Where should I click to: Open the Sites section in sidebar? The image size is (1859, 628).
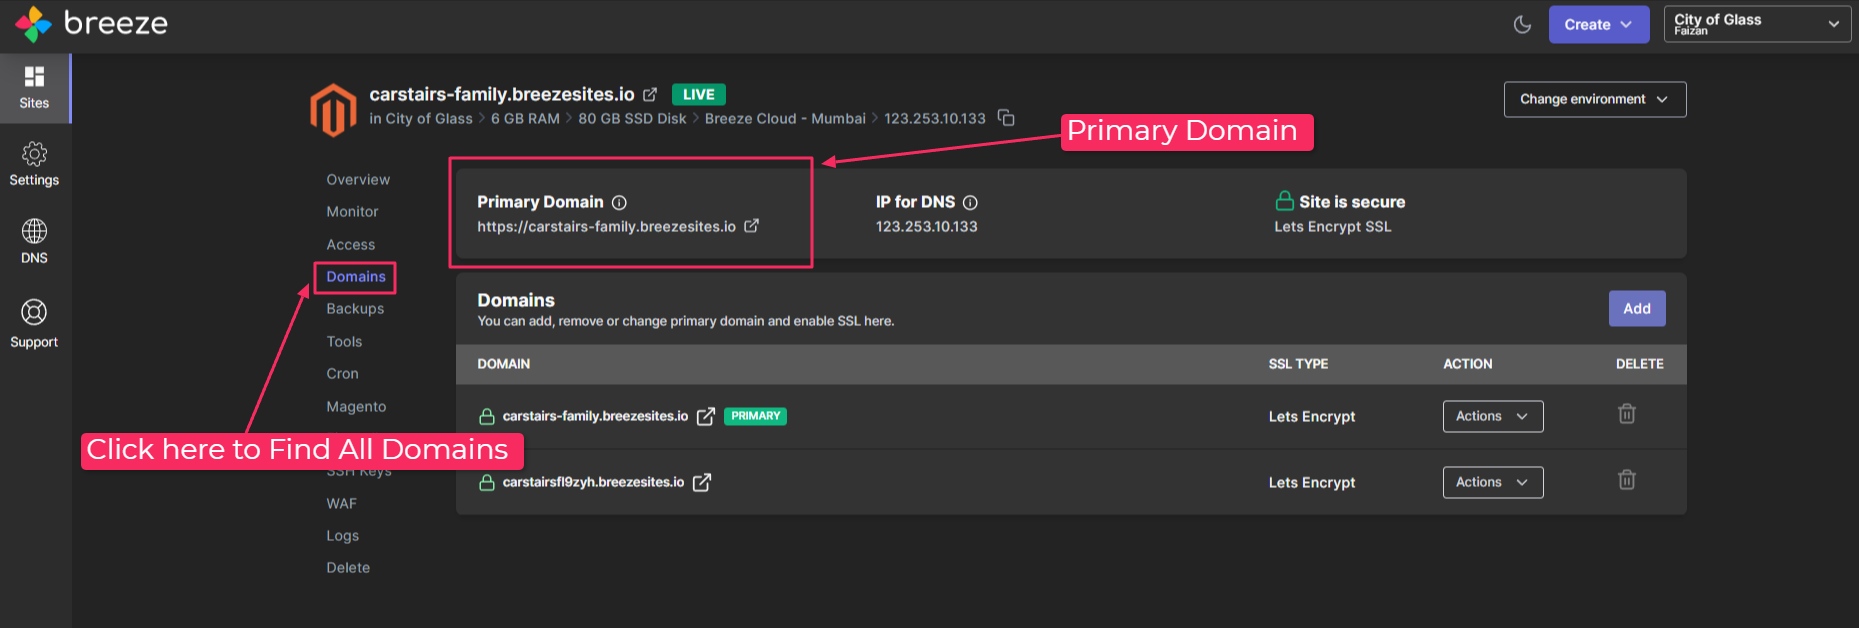tap(34, 88)
